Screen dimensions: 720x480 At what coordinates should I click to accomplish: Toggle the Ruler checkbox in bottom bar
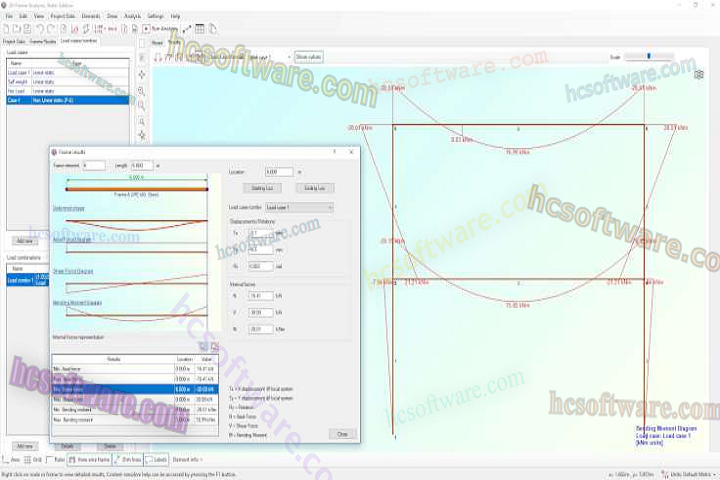[56, 459]
